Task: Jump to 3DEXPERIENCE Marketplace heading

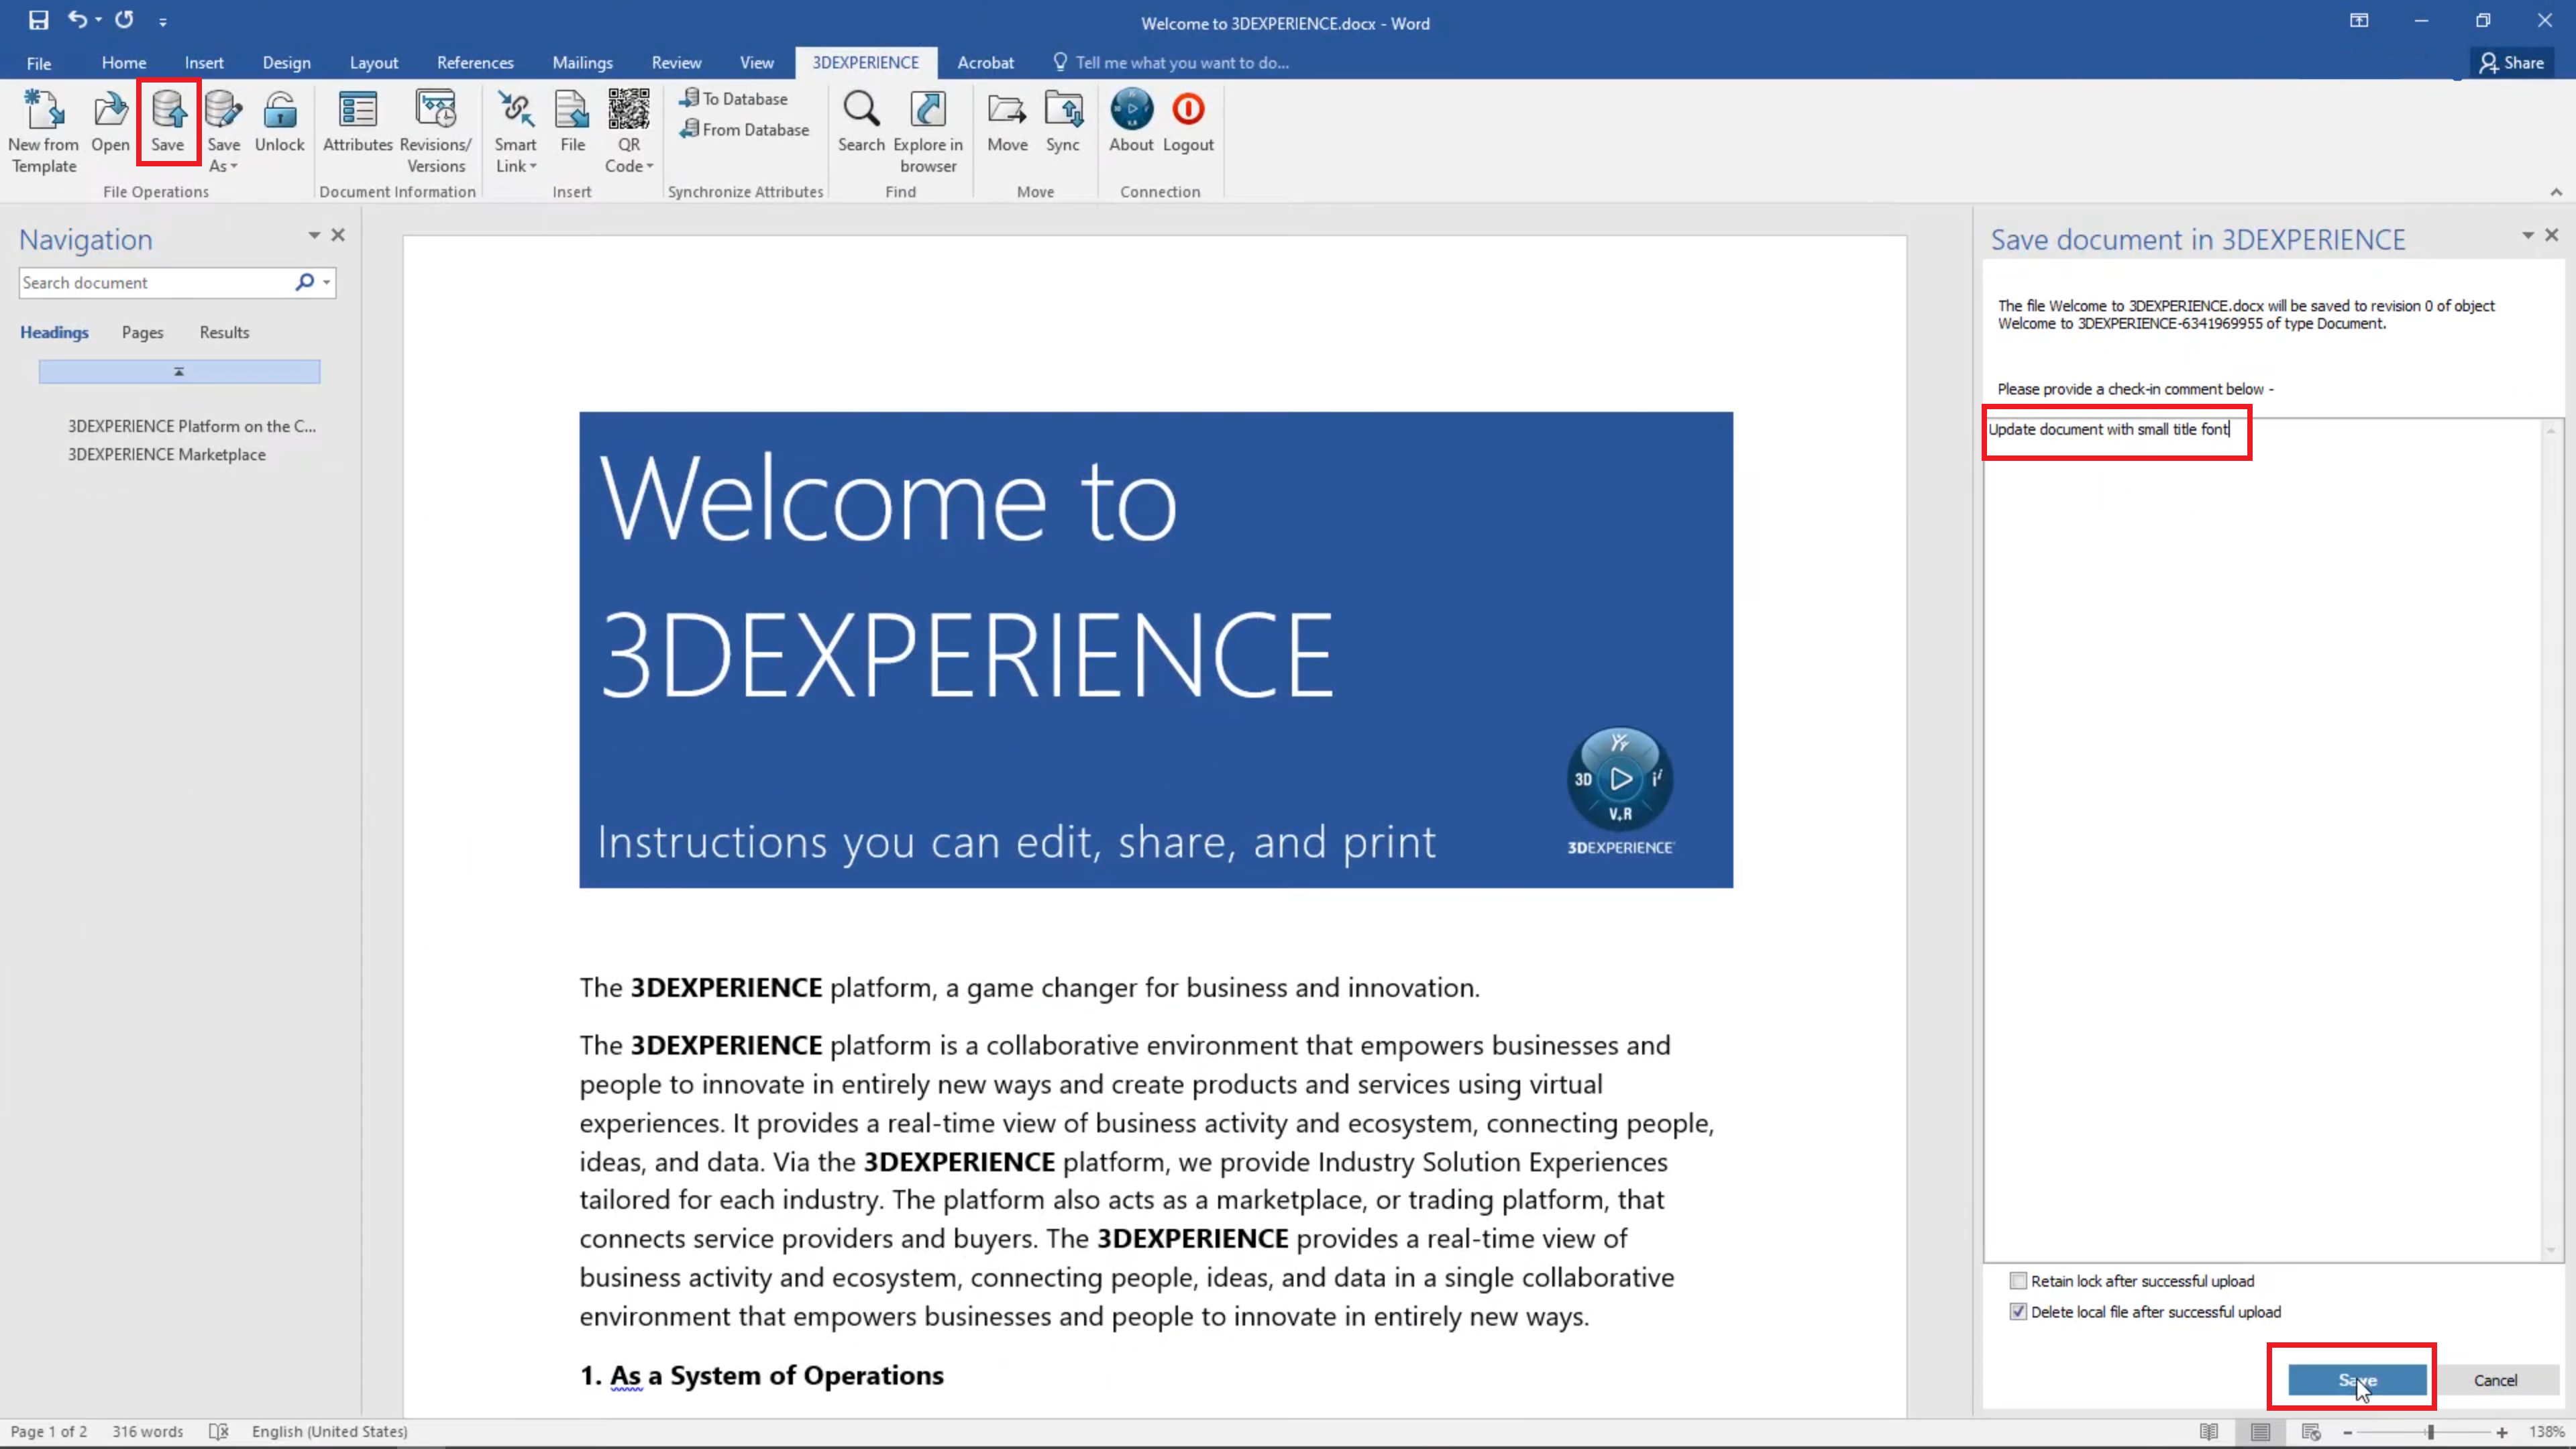Action: coord(166,455)
